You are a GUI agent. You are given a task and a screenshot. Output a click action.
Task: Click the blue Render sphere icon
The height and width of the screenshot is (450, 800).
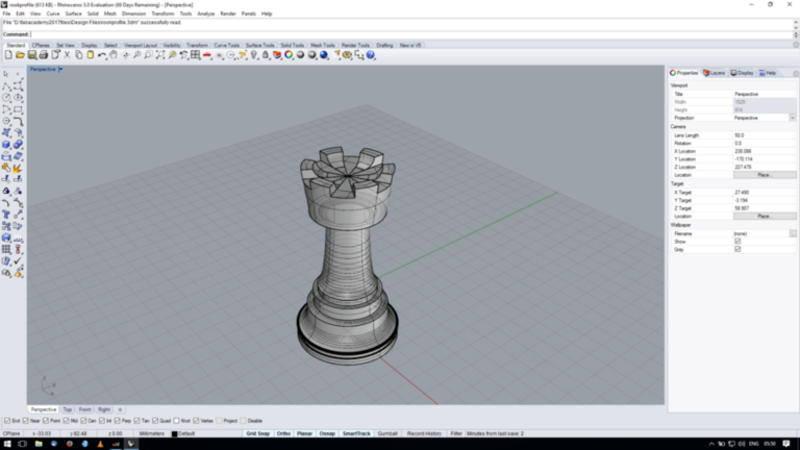(324, 55)
